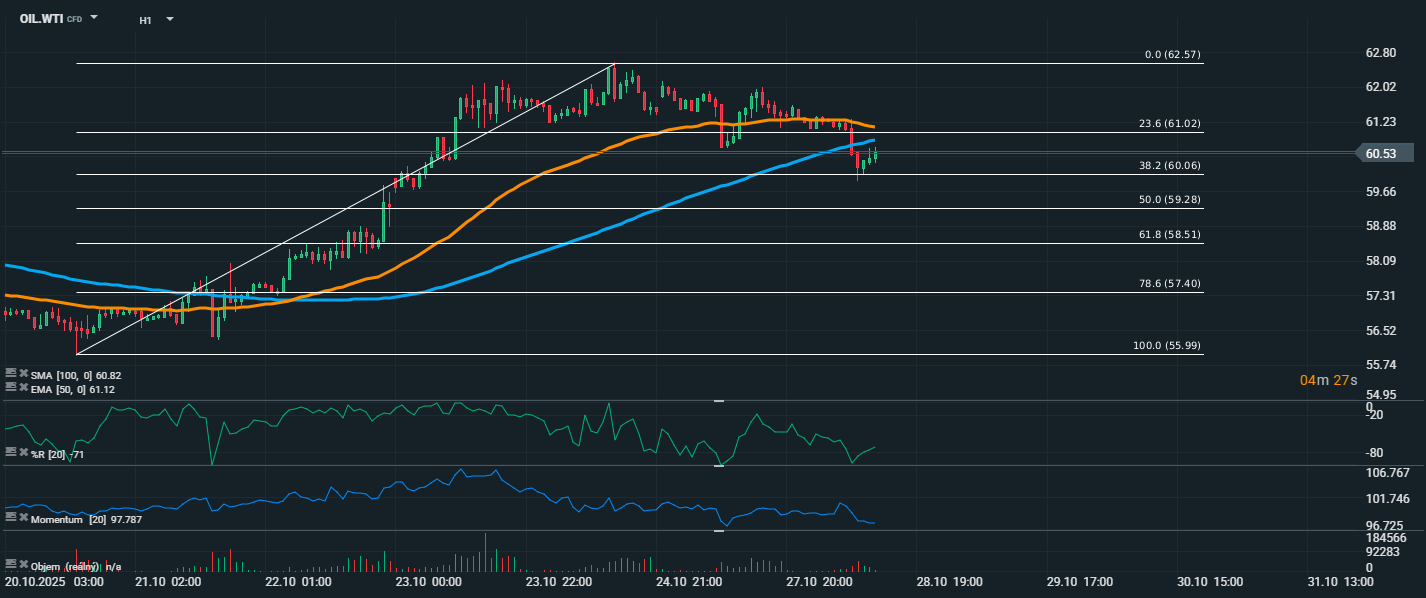Viewport: 1426px width, 598px height.
Task: Open settings icon for SMA indicator
Action: (x=11, y=374)
